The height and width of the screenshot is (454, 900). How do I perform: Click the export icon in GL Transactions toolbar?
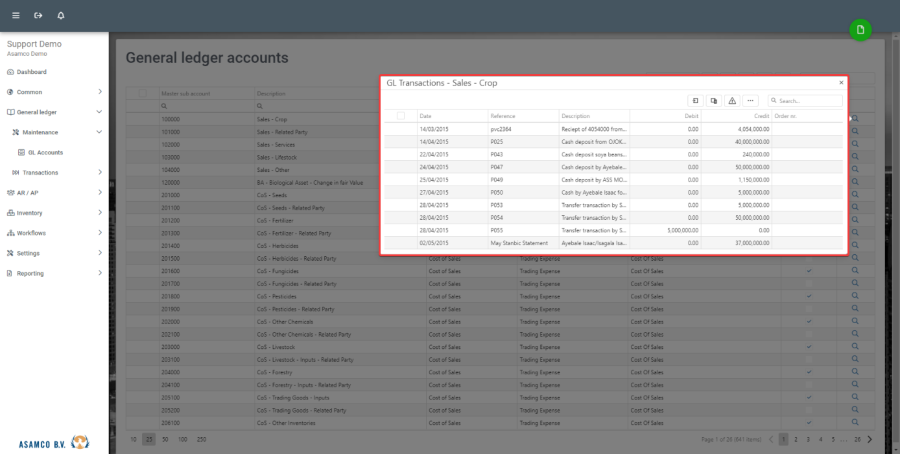(696, 101)
